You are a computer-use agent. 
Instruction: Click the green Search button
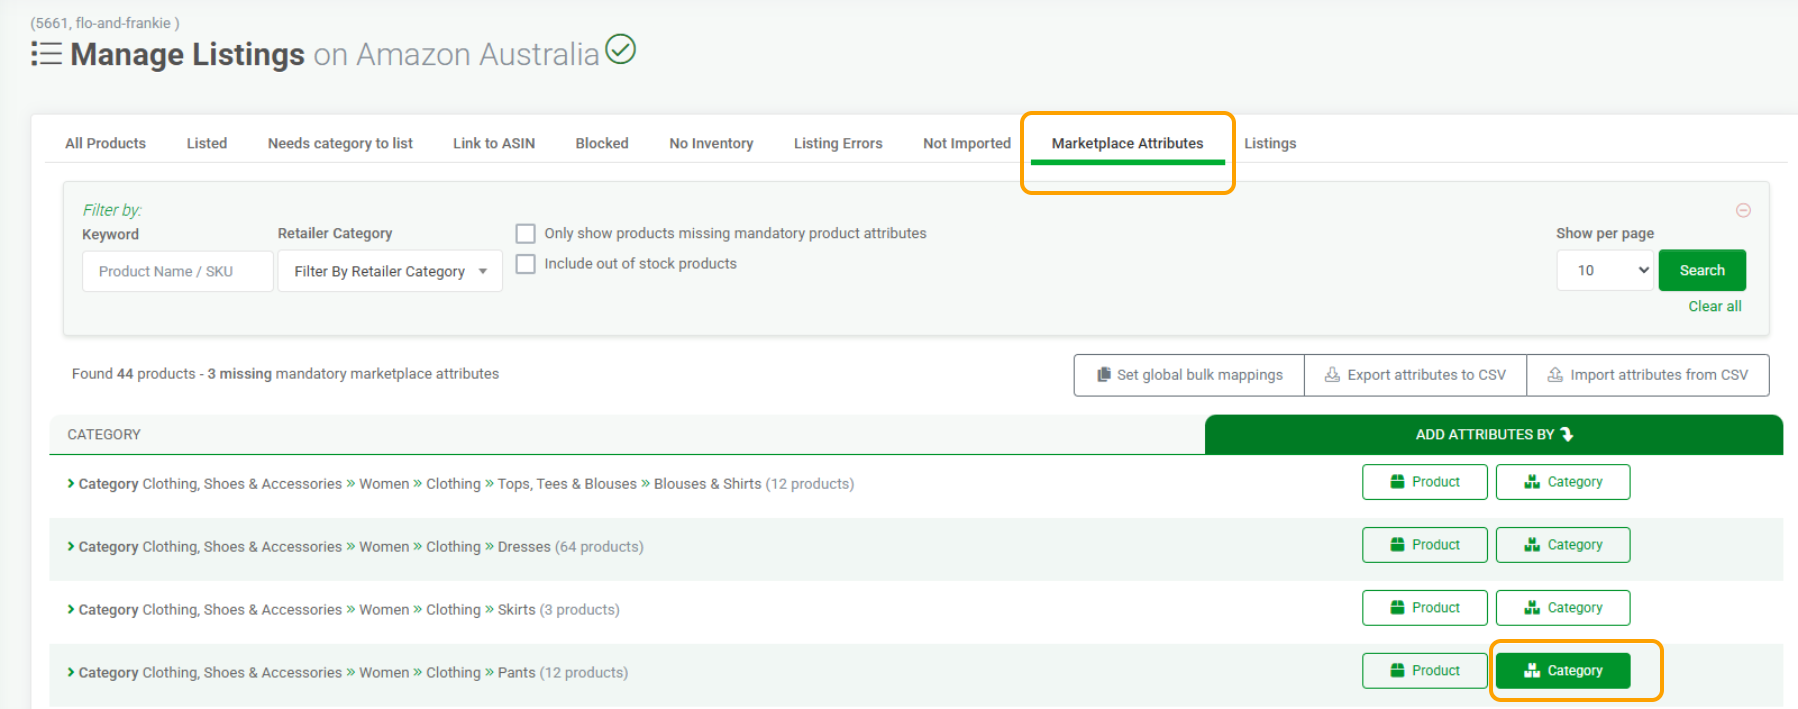1702,270
